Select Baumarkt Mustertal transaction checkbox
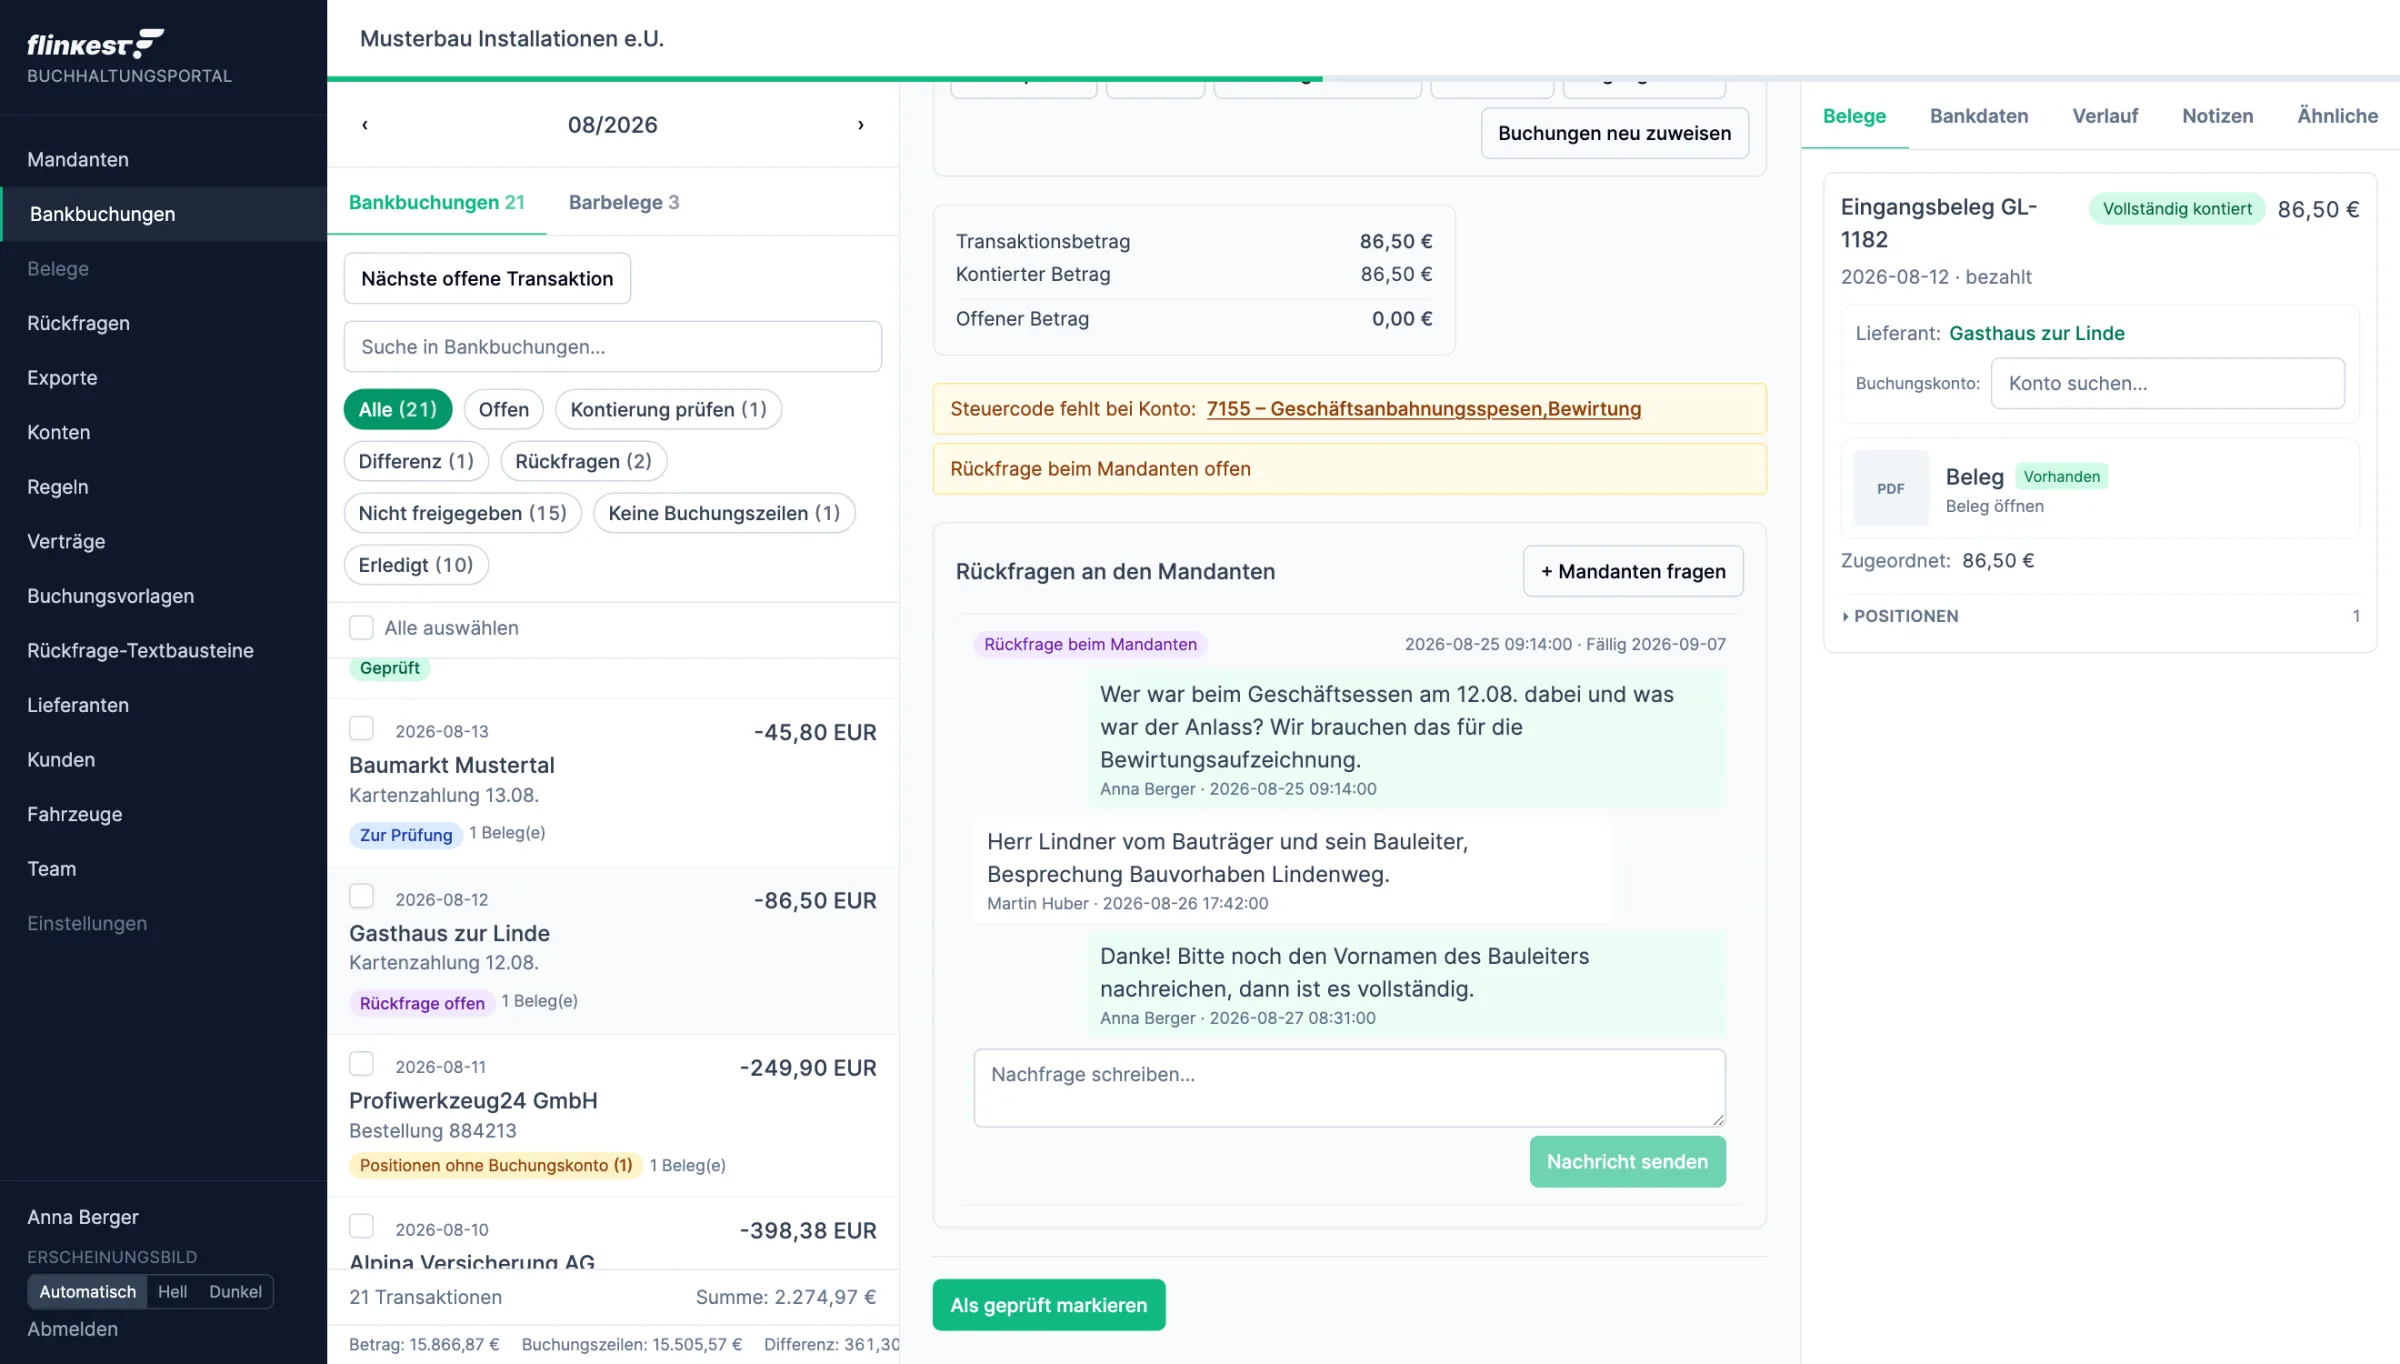The width and height of the screenshot is (2400, 1364). [x=361, y=728]
